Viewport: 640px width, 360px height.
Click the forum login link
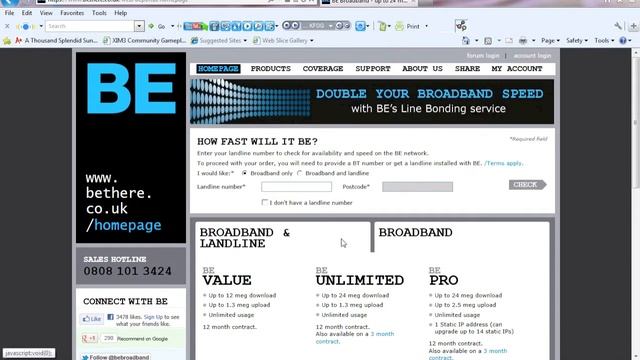pyautogui.click(x=483, y=56)
